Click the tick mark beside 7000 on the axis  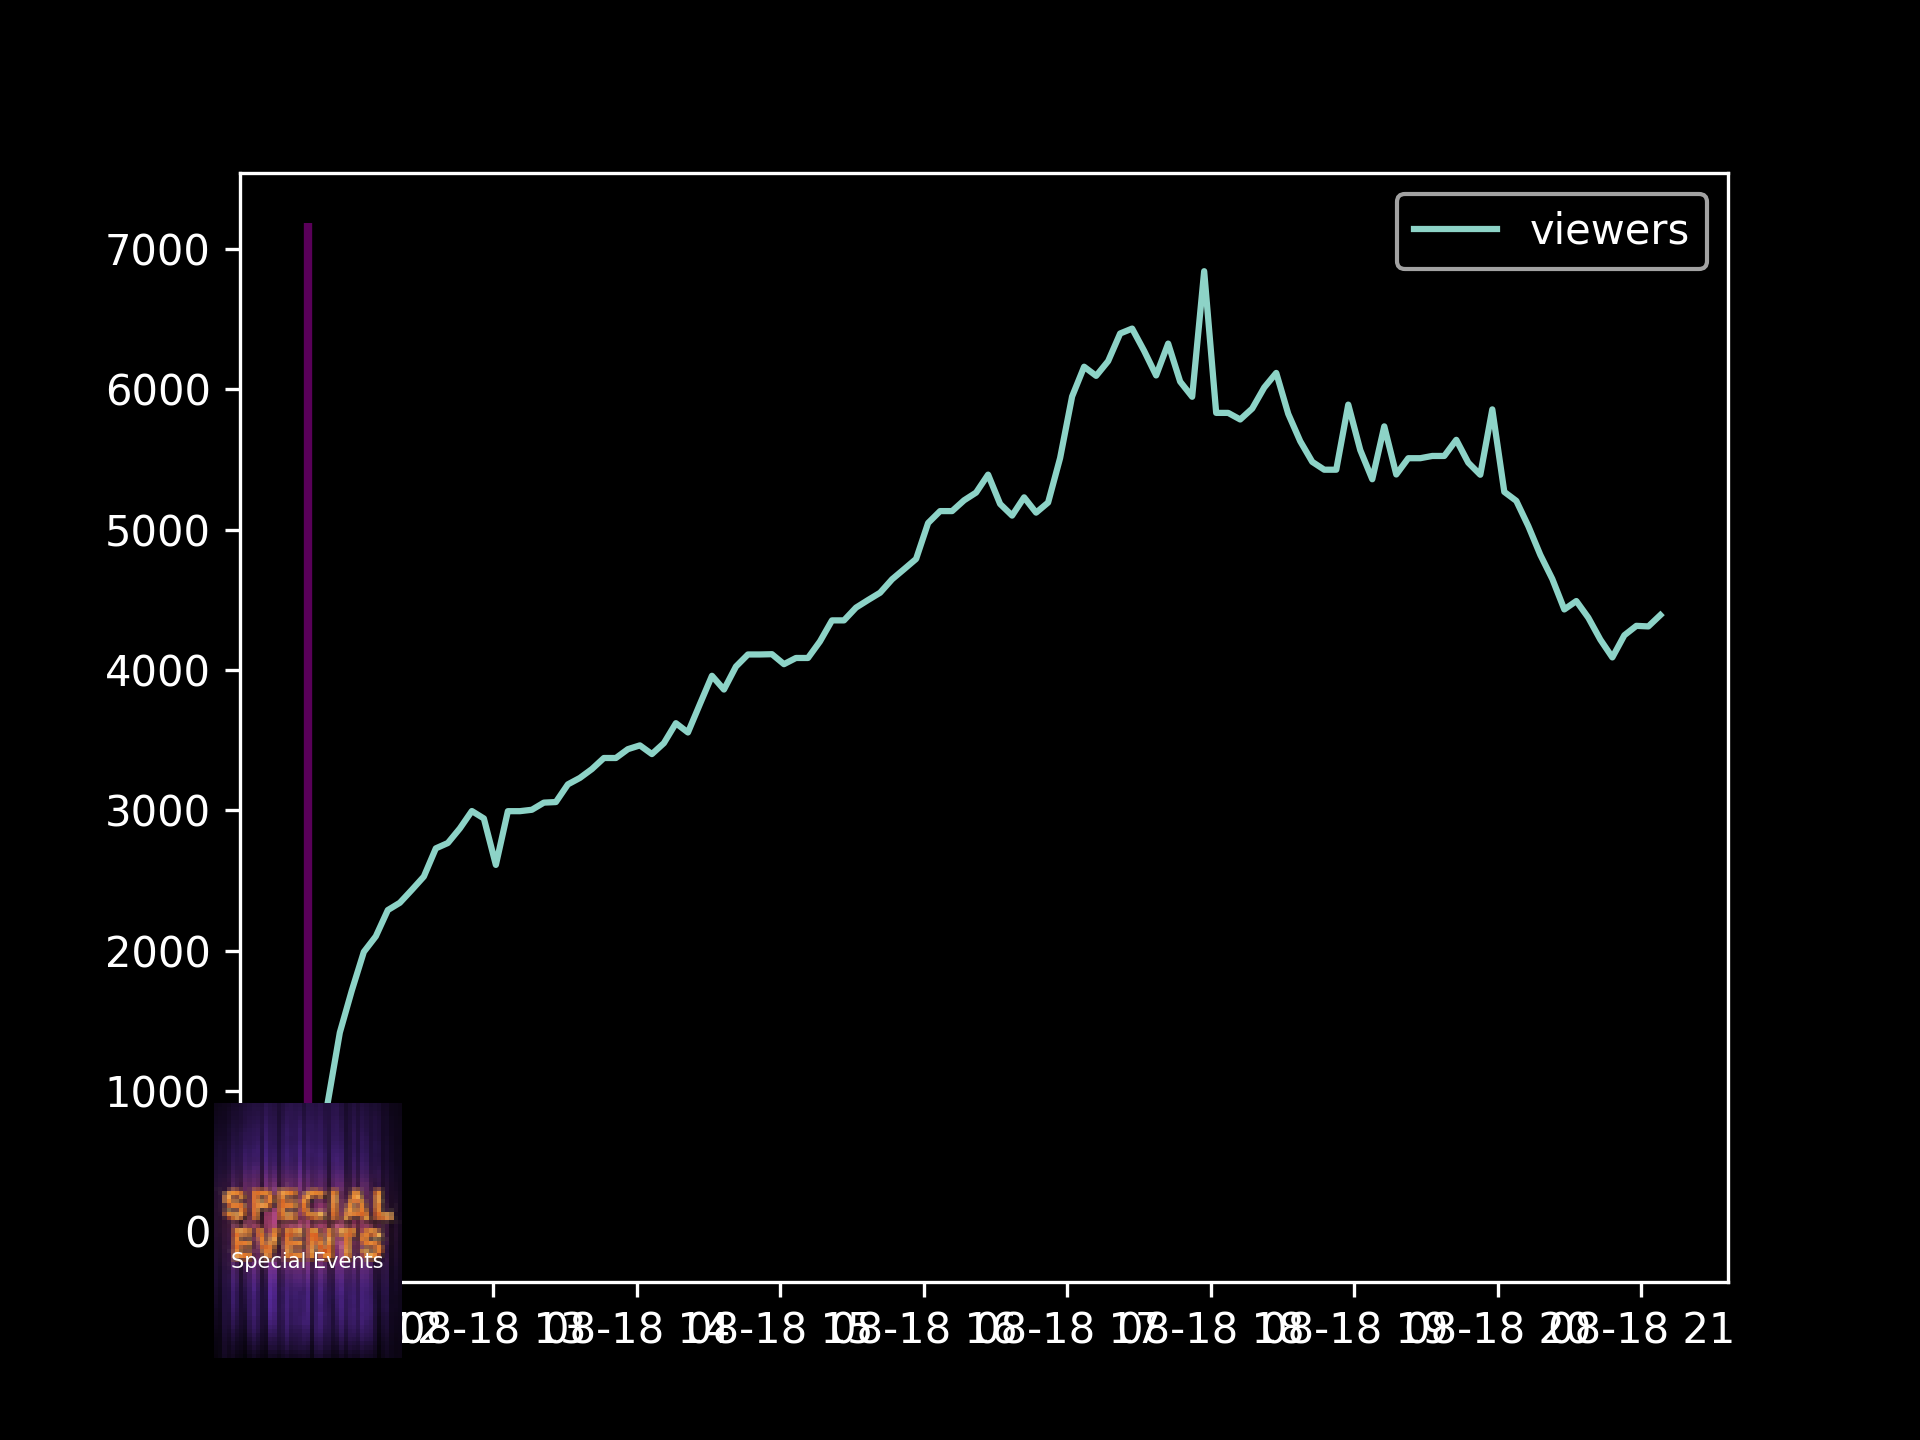[233, 249]
